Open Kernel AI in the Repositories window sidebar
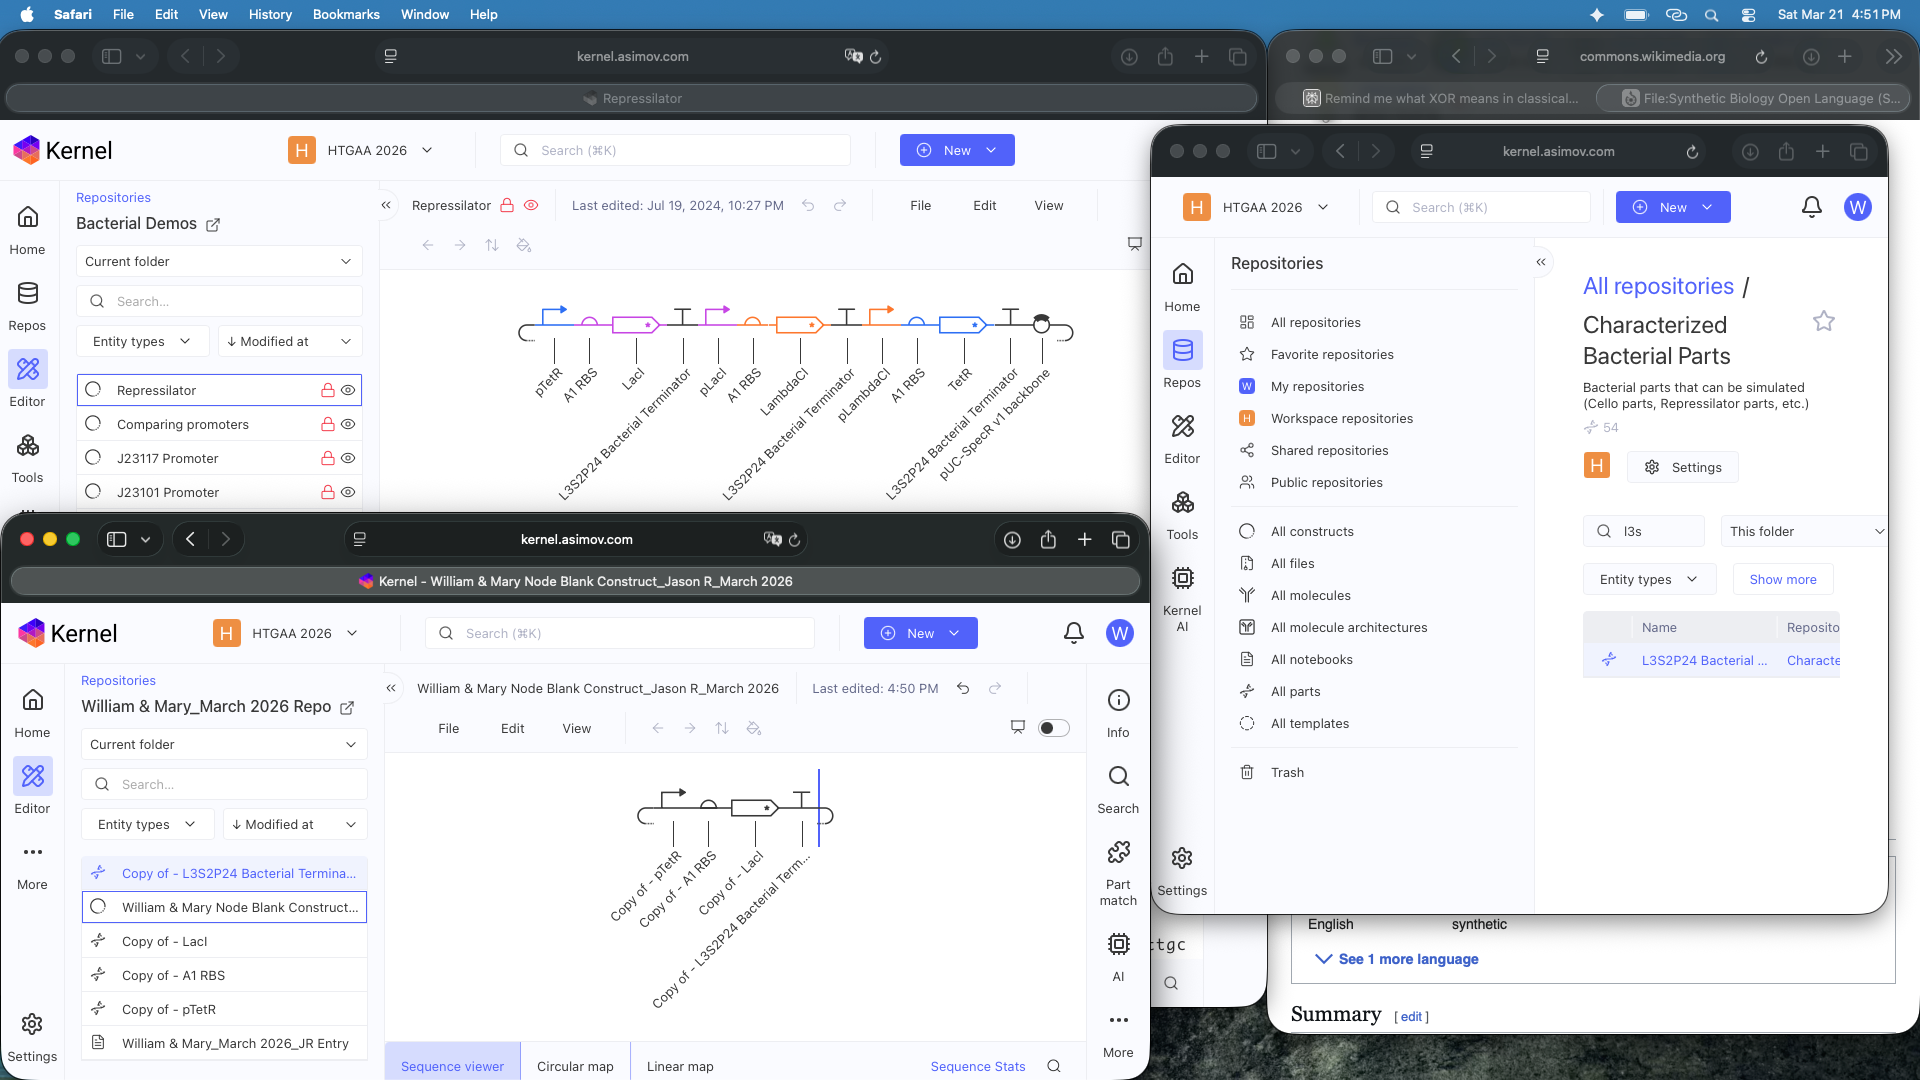Screen dimensions: 1920x1080 point(1182,598)
